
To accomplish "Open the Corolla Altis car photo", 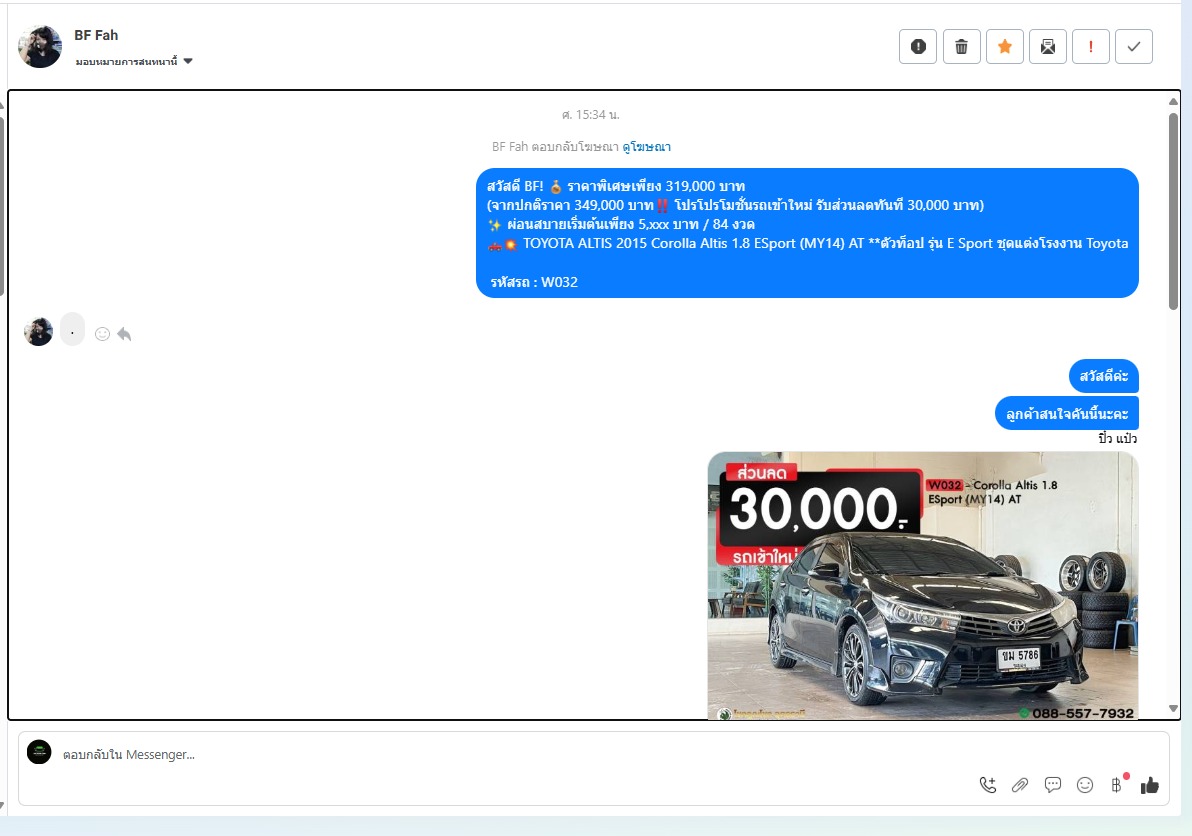I will tap(923, 585).
